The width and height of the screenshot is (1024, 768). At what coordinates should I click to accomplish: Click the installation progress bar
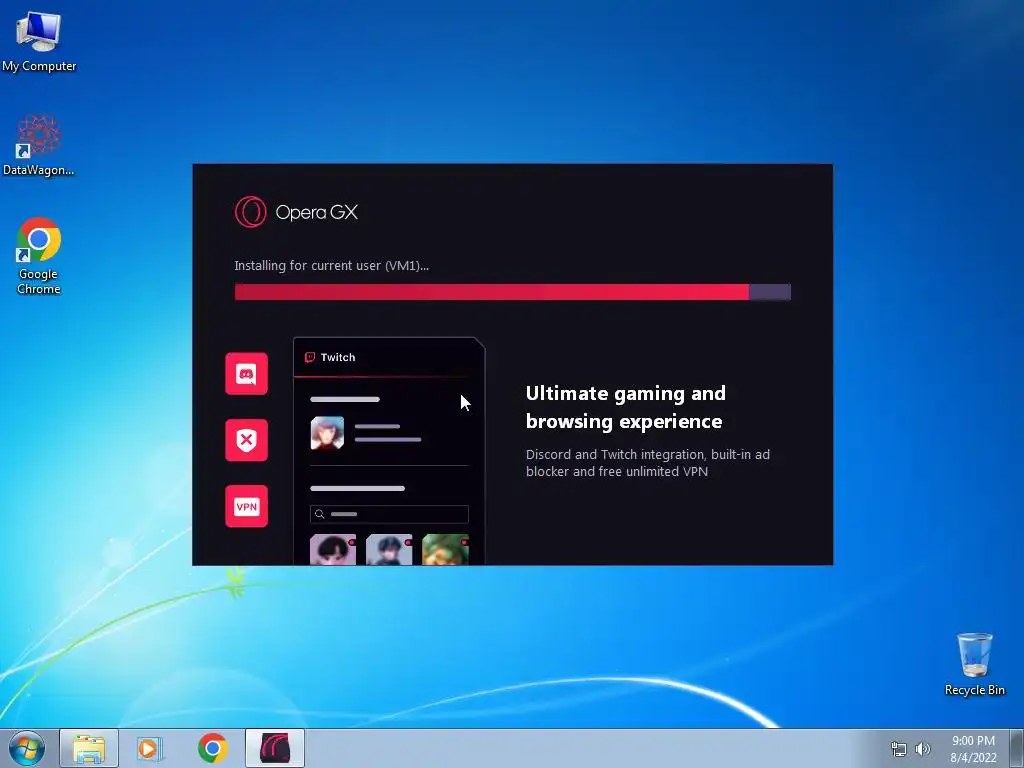tap(513, 292)
